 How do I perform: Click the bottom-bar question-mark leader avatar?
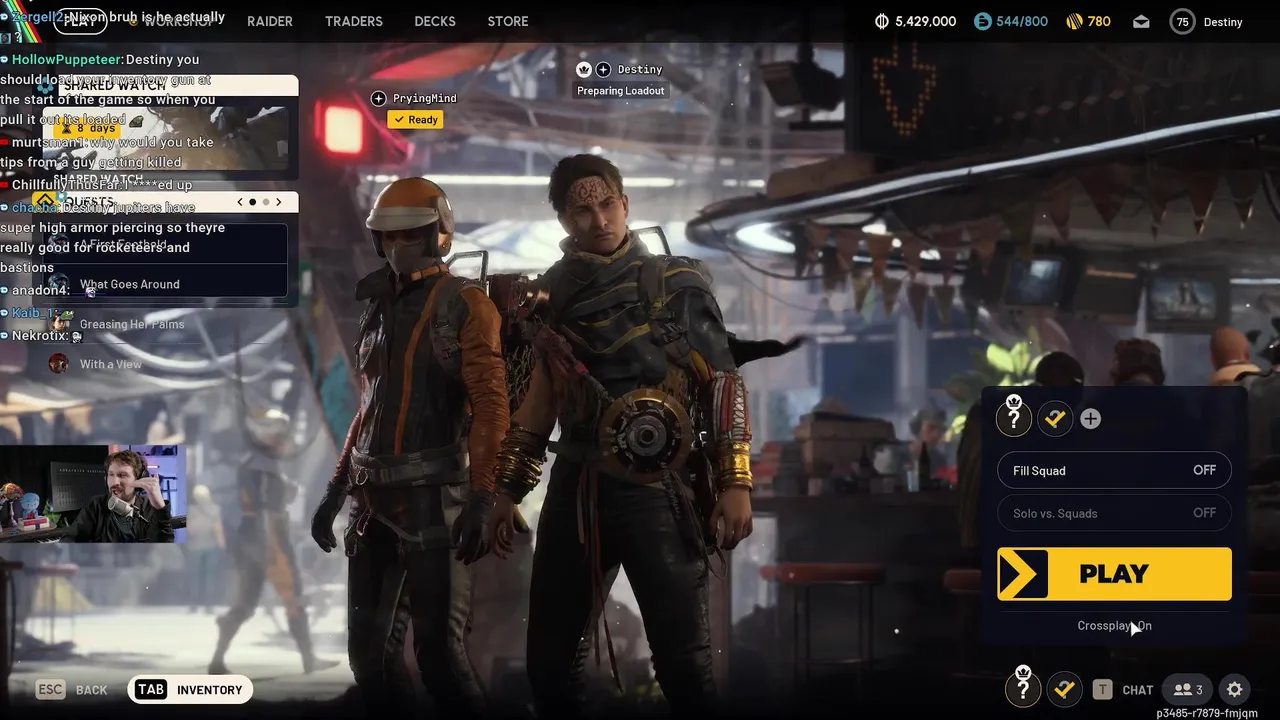tap(1023, 689)
